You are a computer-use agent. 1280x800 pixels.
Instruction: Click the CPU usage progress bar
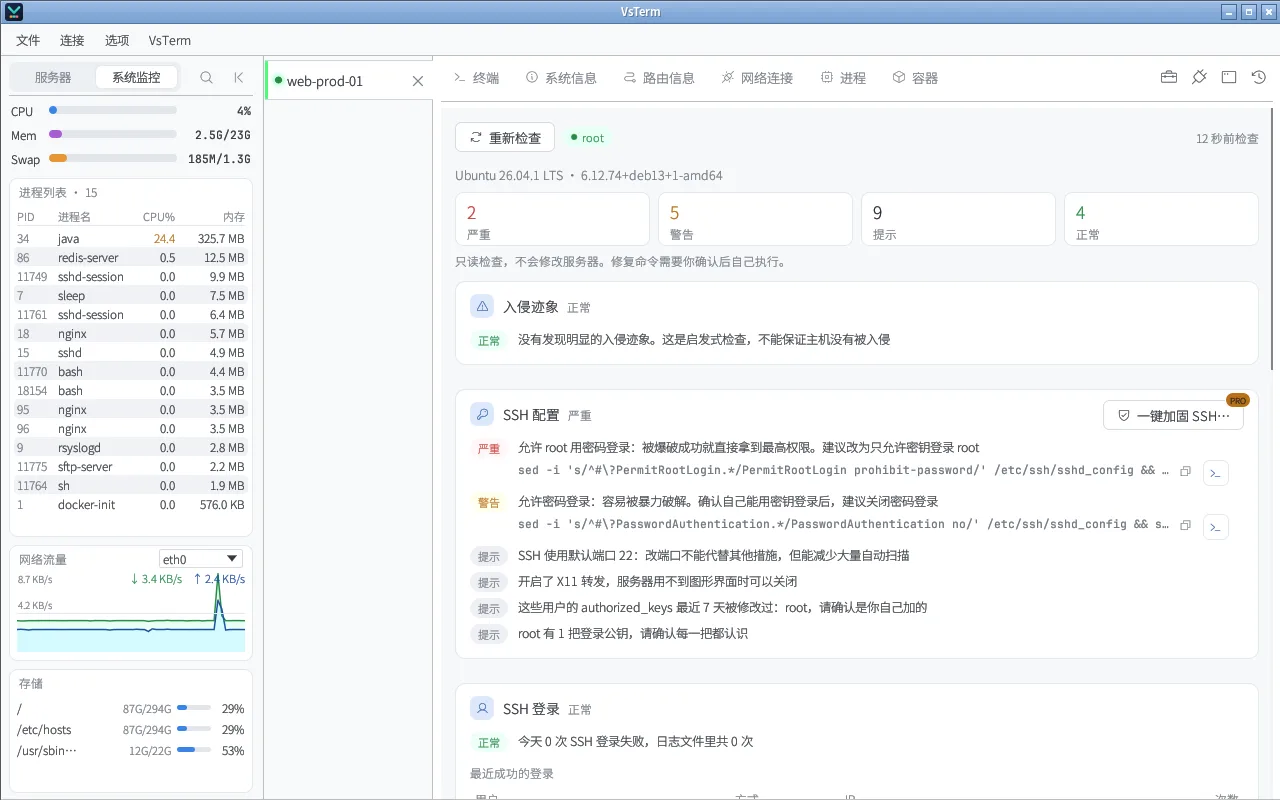tap(113, 110)
